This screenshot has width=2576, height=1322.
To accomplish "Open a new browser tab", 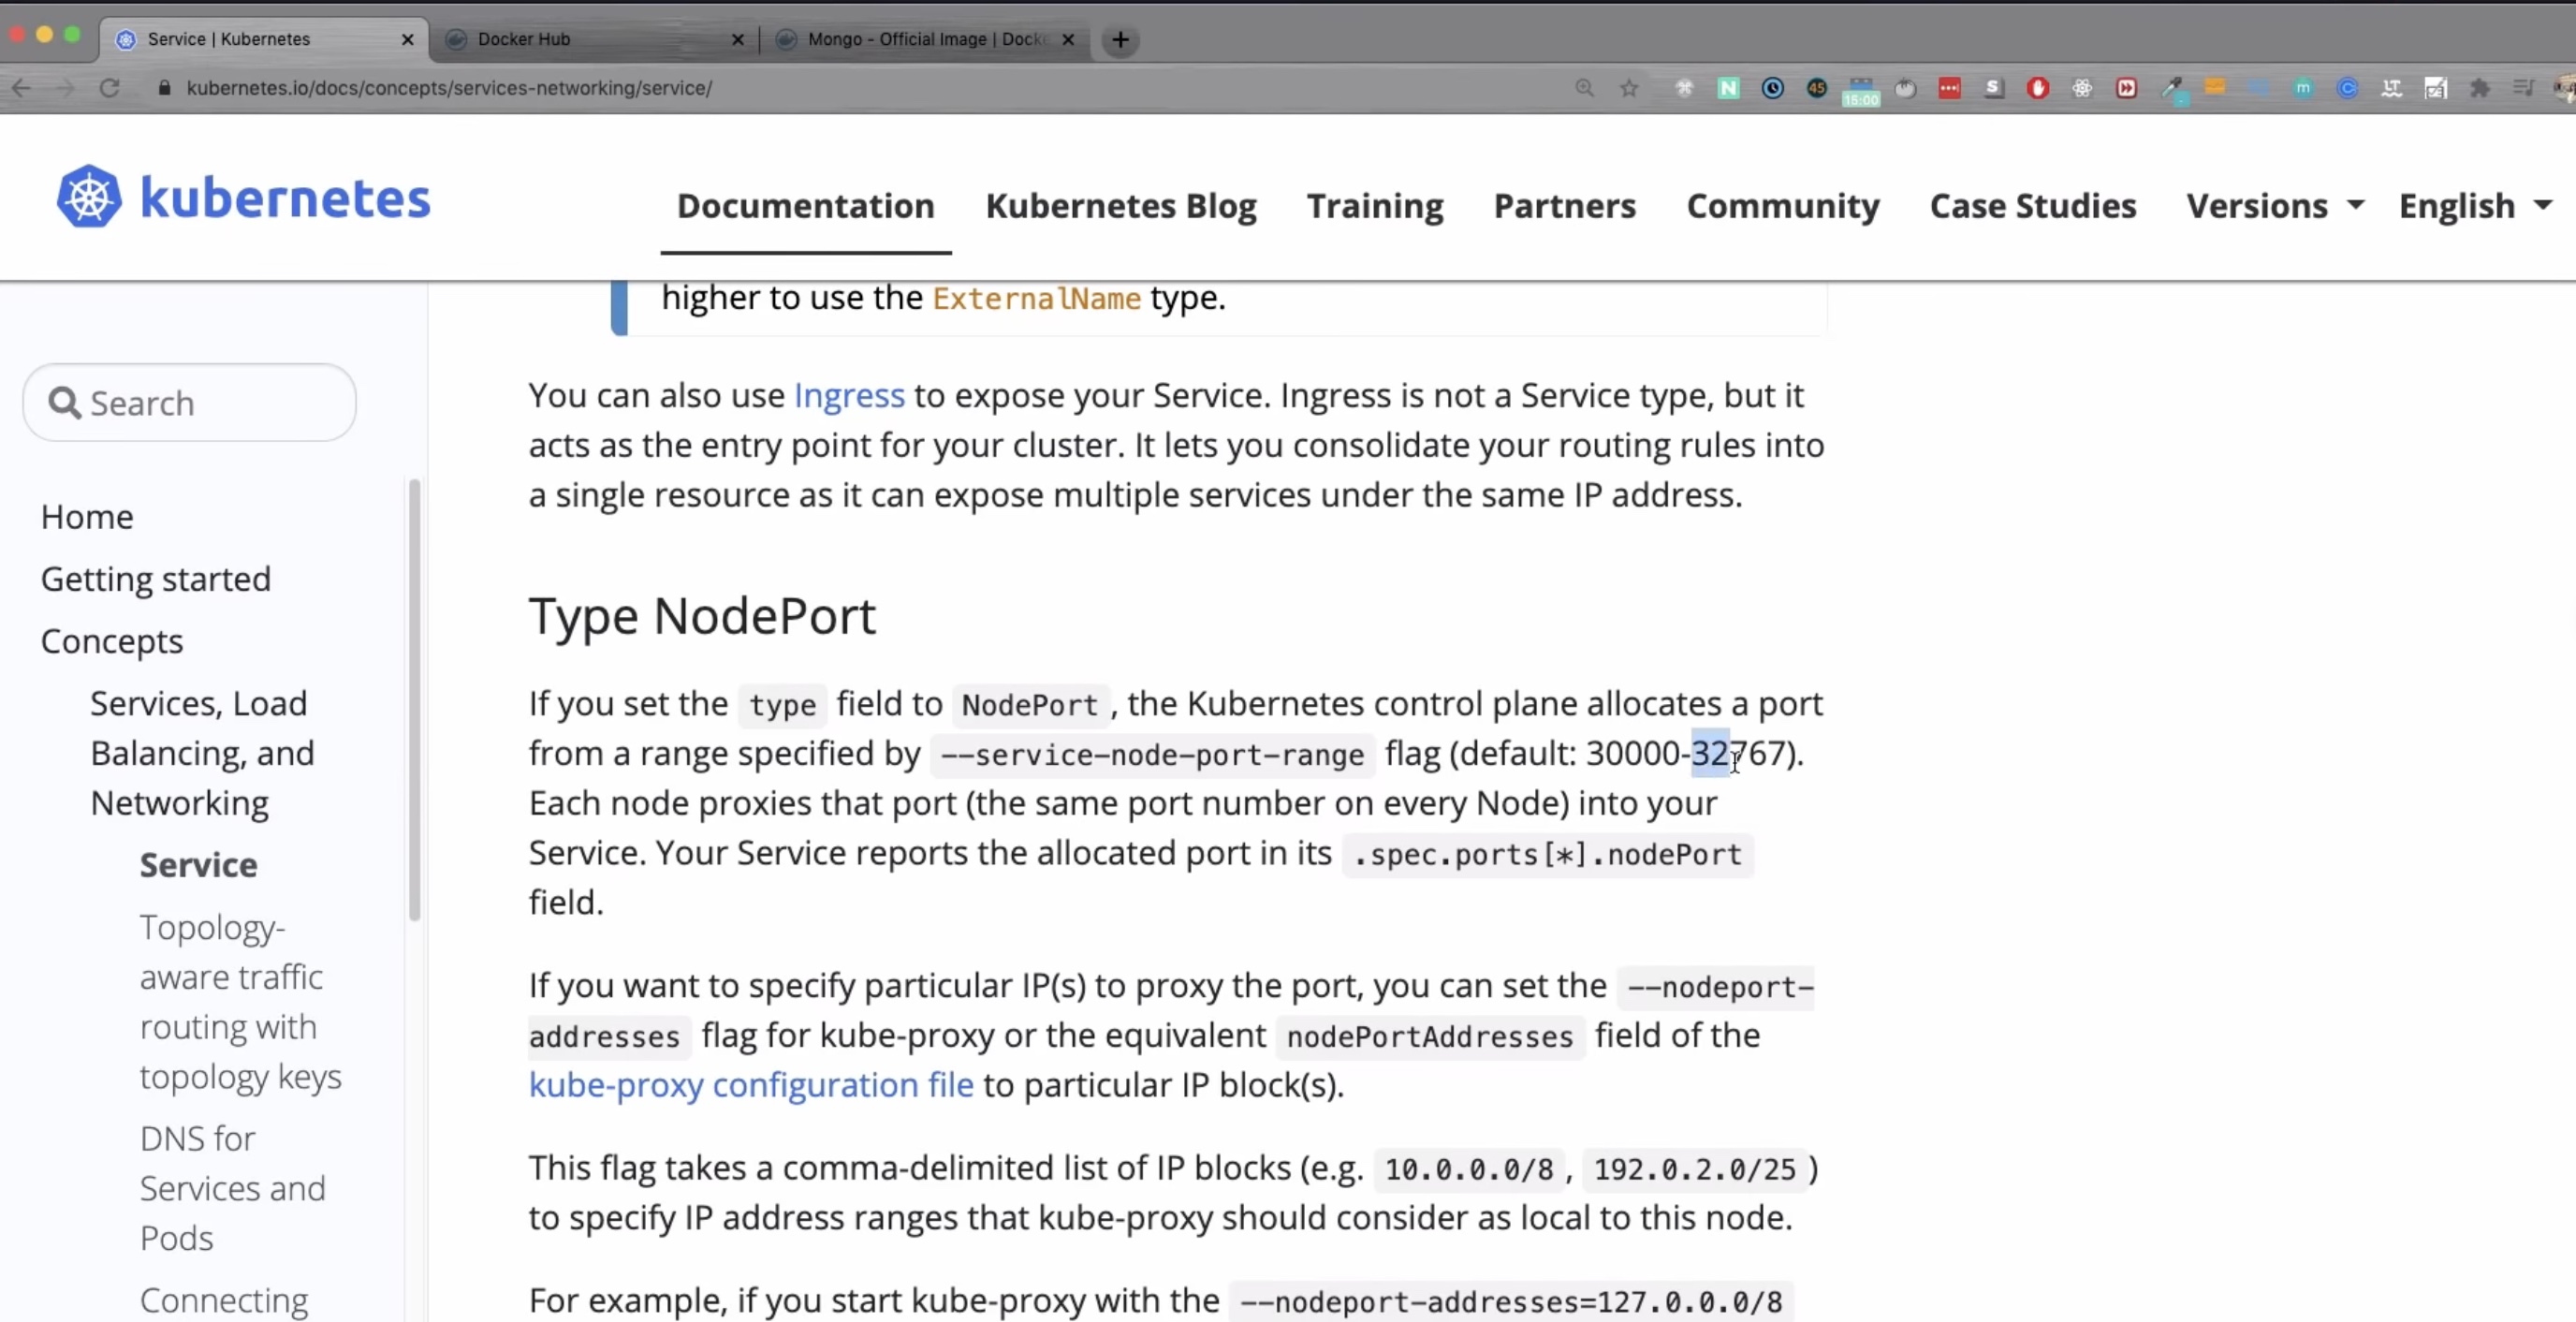I will [x=1120, y=39].
